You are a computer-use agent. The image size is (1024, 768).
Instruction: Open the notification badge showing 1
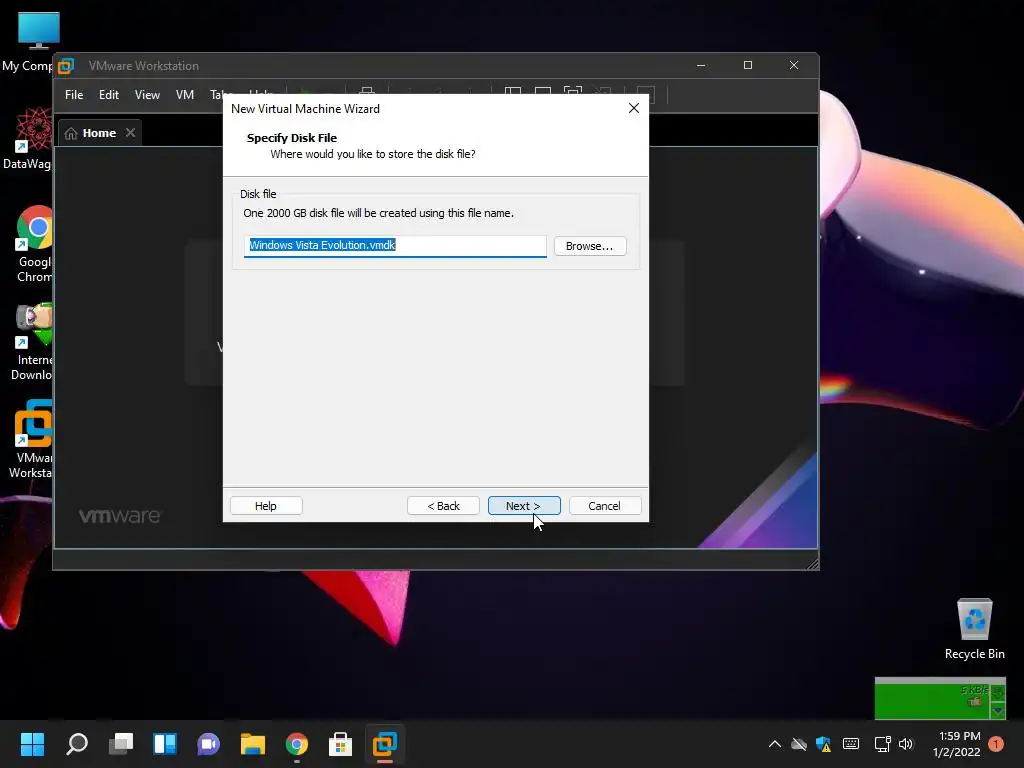(x=996, y=744)
